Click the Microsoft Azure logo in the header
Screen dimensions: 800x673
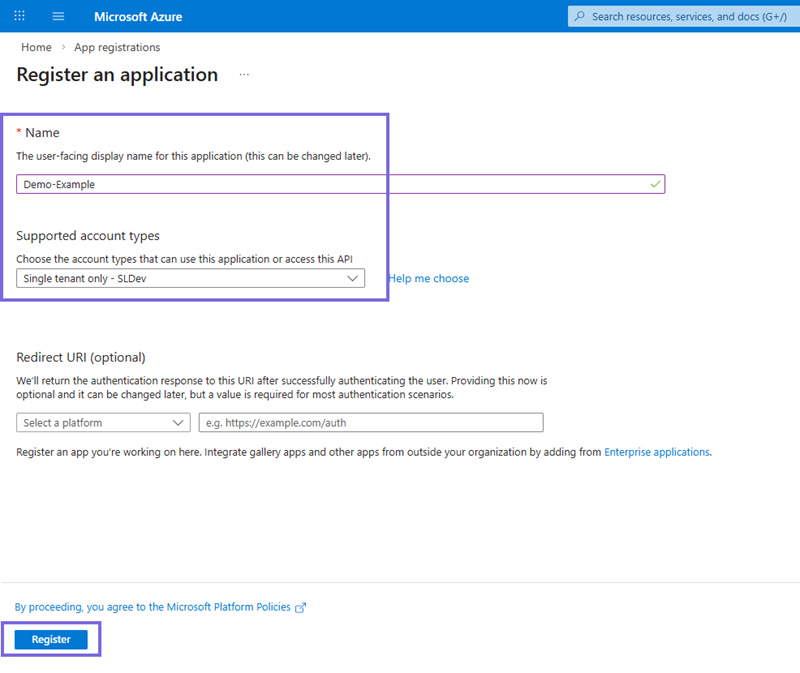tap(139, 15)
